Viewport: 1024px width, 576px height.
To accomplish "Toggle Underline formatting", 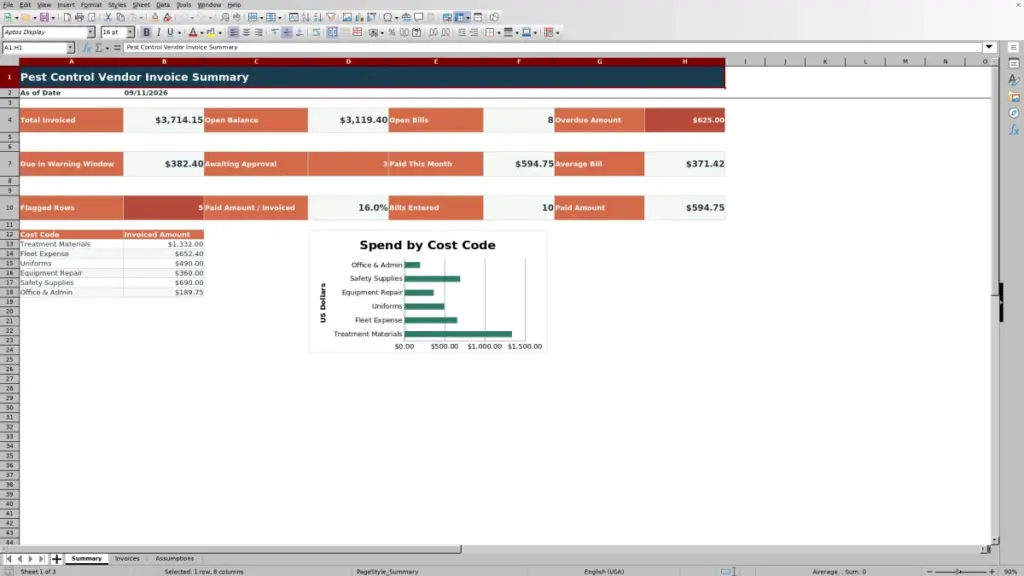I will tap(170, 32).
